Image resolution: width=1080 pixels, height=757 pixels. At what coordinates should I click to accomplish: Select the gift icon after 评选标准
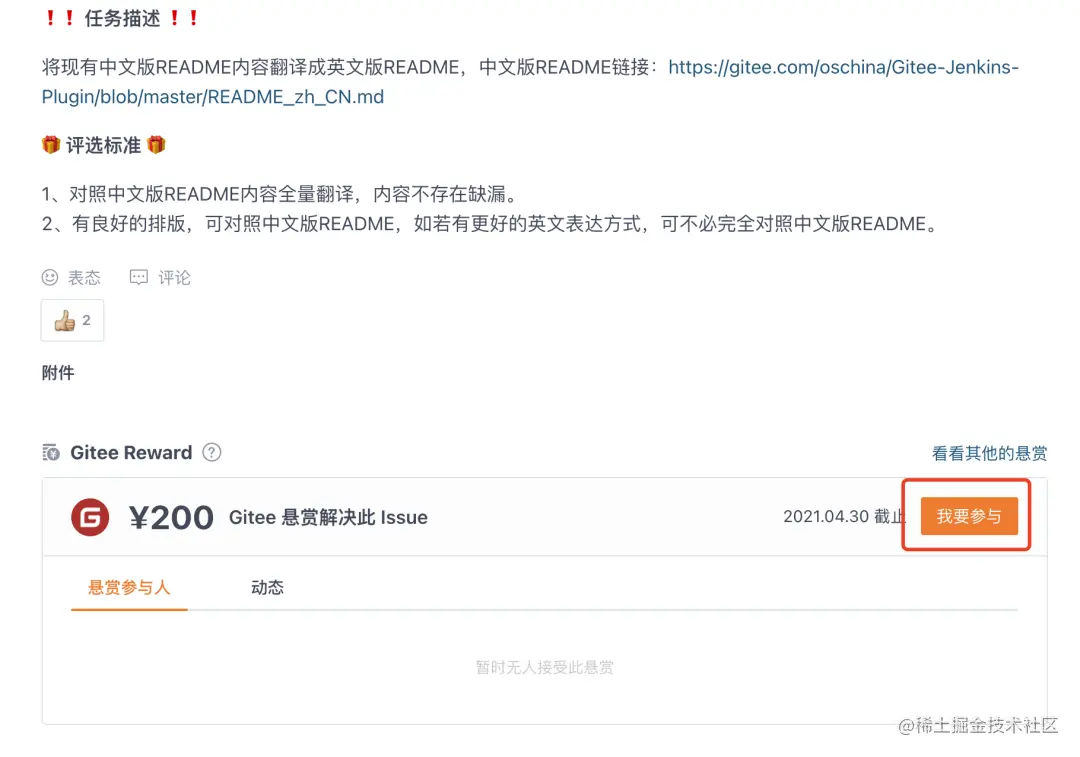[x=157, y=144]
